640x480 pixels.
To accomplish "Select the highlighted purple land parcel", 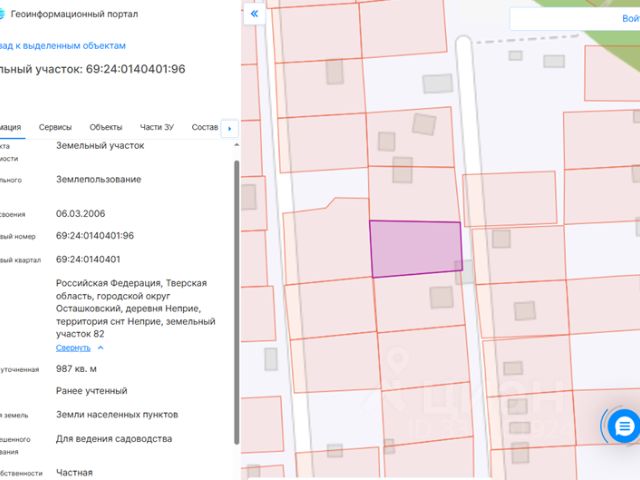I will tap(416, 249).
